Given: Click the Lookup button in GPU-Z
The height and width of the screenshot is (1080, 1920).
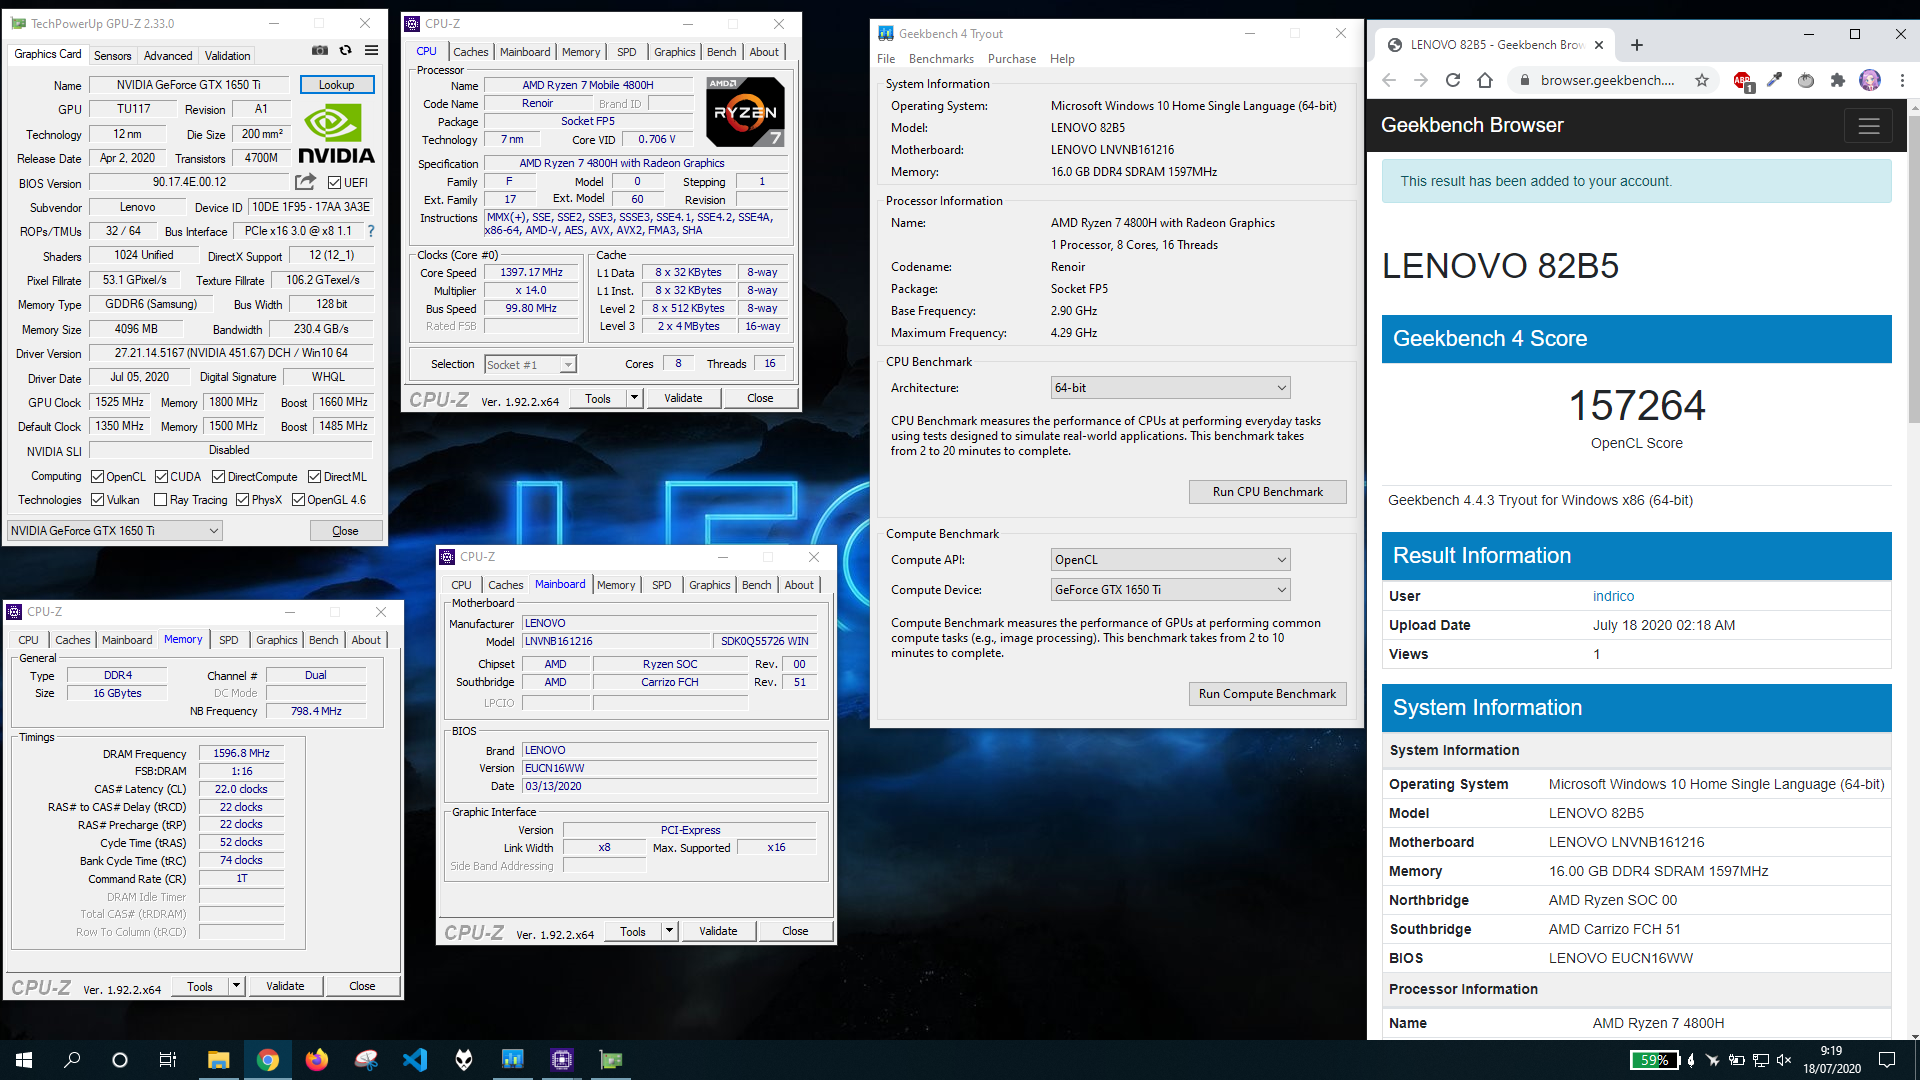Looking at the screenshot, I should 337,85.
